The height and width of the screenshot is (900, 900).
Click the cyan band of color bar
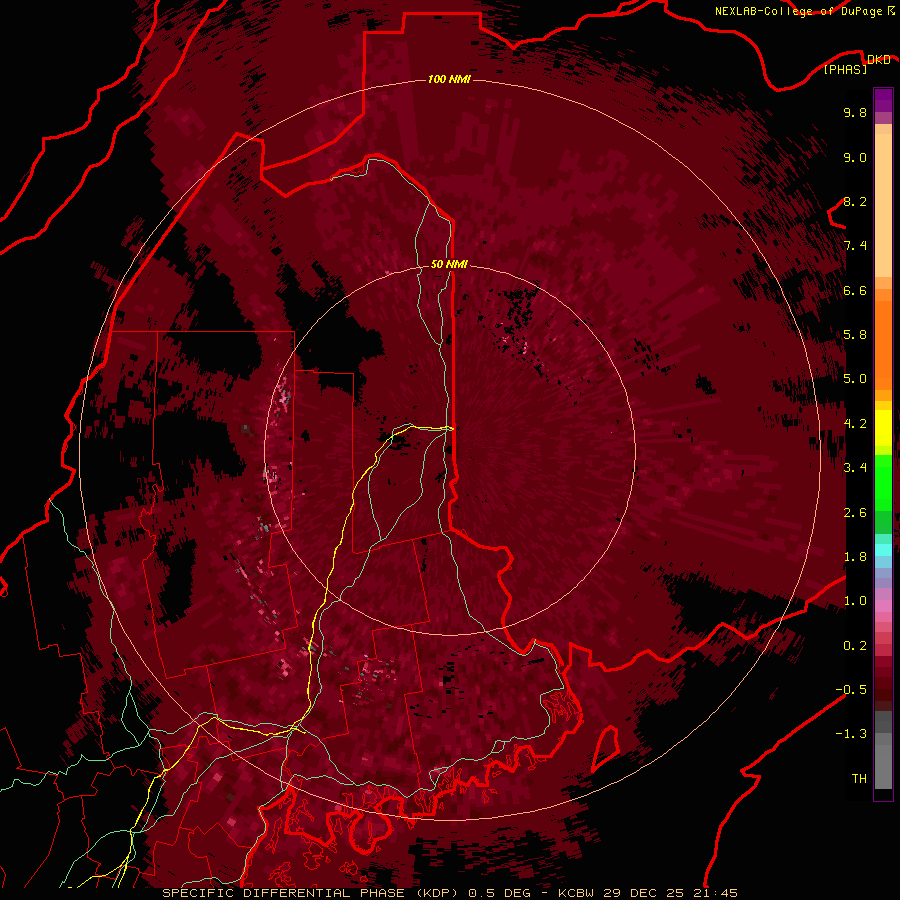(x=883, y=550)
